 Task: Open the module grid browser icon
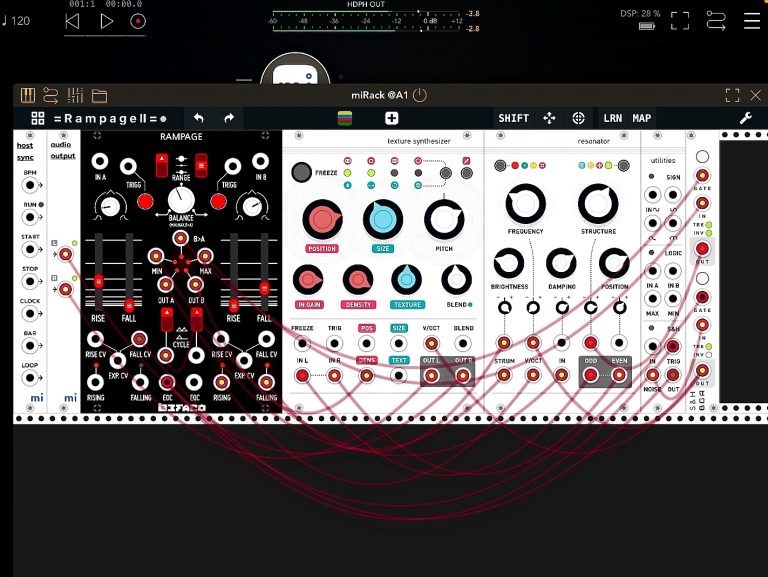38,118
